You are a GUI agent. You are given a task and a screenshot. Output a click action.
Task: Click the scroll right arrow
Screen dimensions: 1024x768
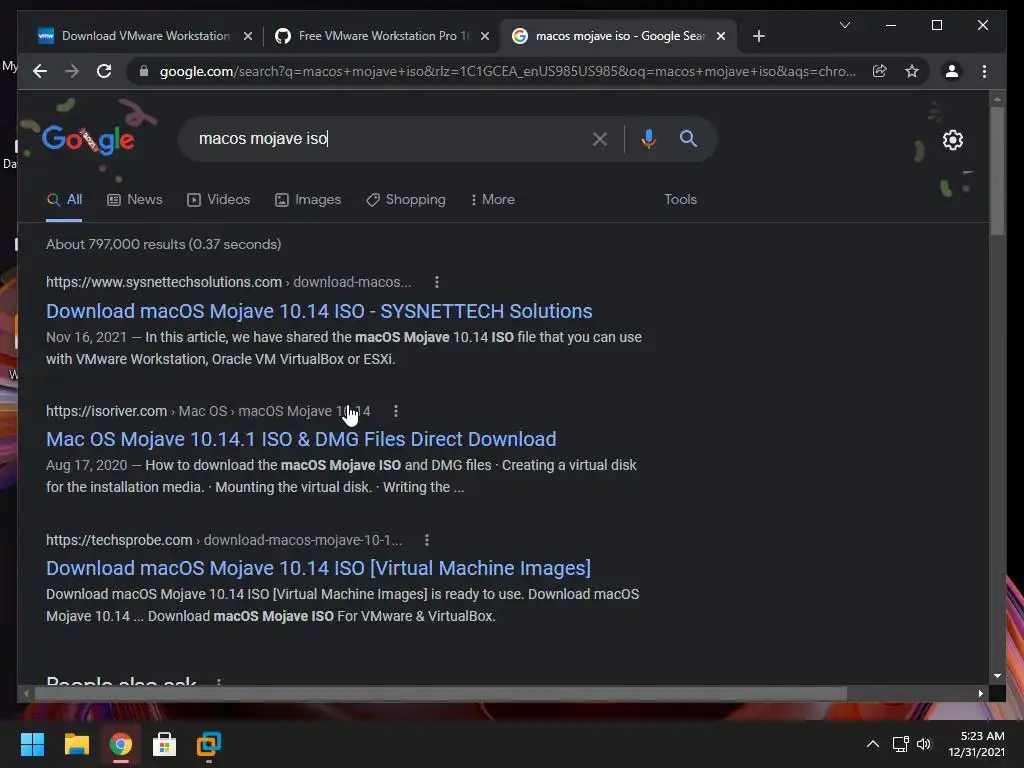pos(980,694)
